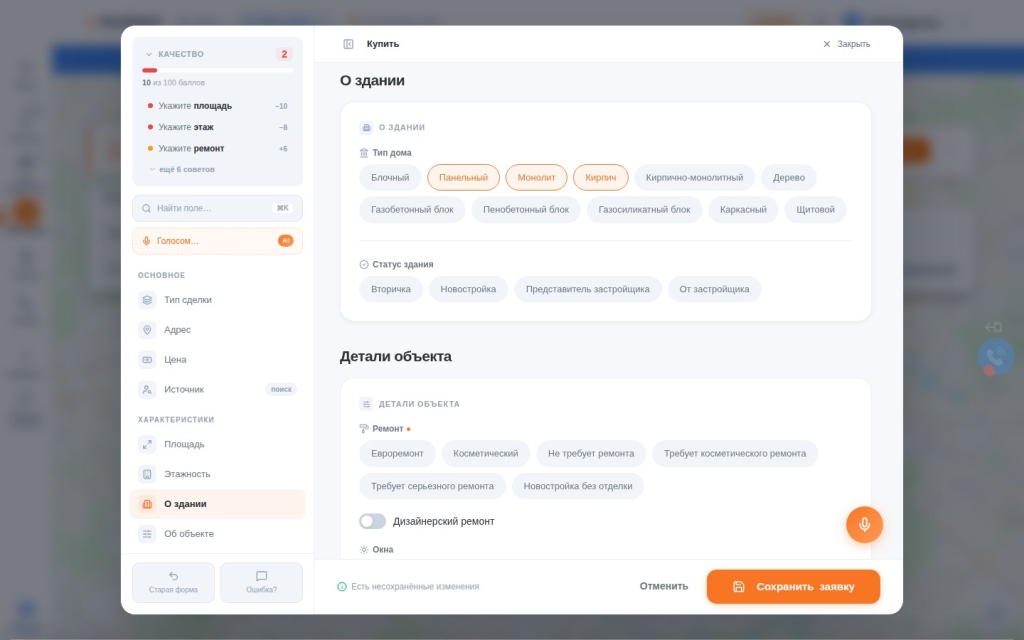
Task: Collapse the КАЧЕСТВО panel chevron
Action: (149, 54)
